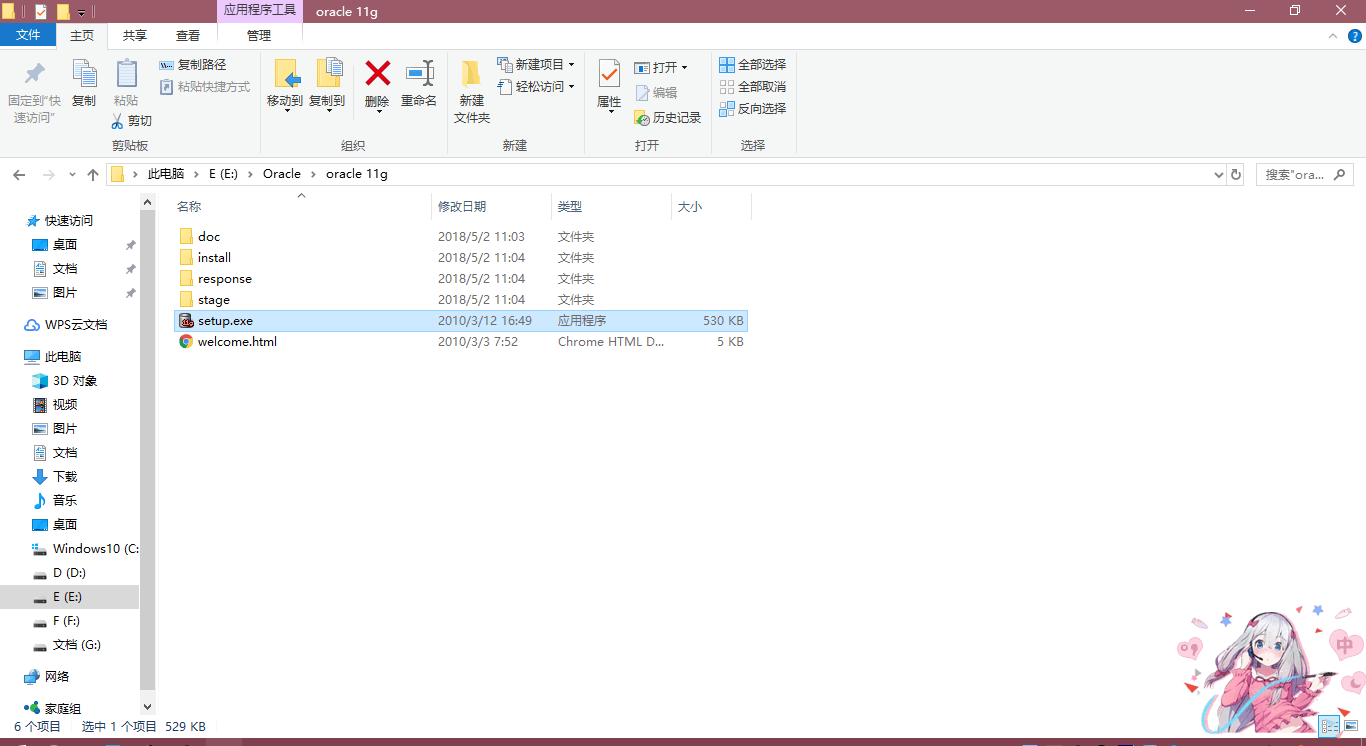This screenshot has width=1366, height=746.
Task: Sort by the 修改日期 column header
Action: click(x=491, y=207)
